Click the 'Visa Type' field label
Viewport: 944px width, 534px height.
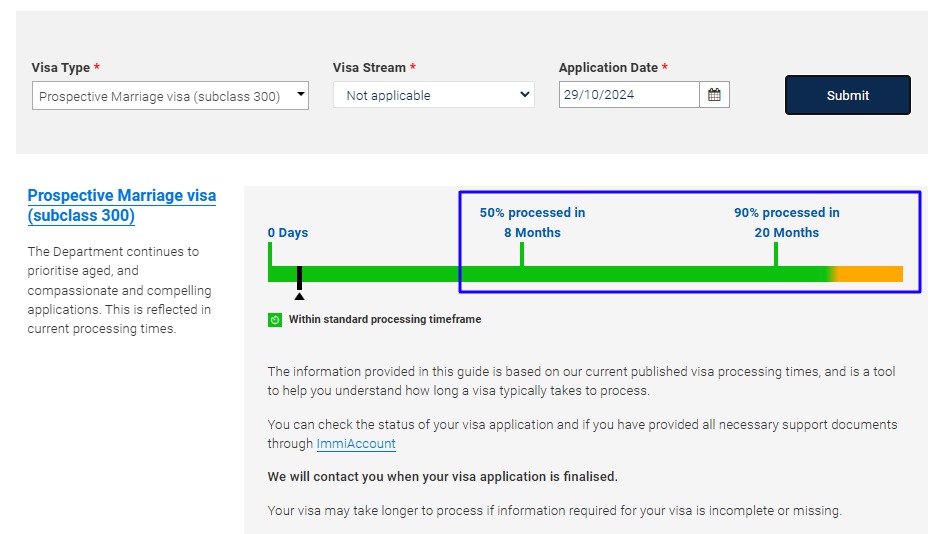point(61,67)
